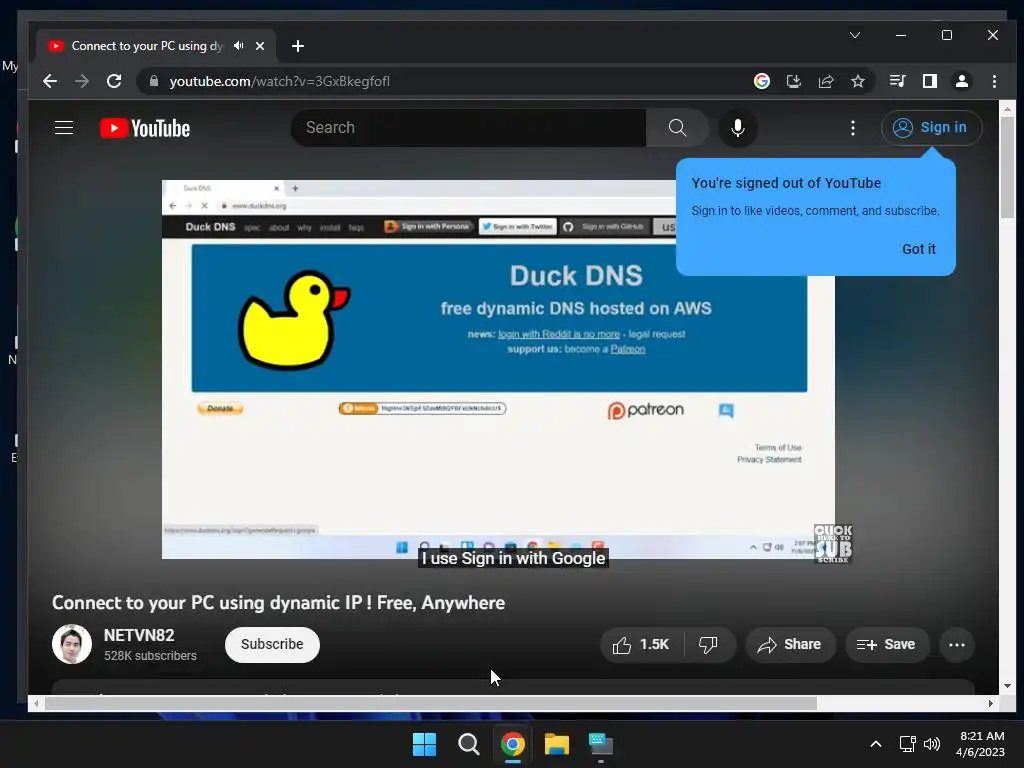The height and width of the screenshot is (768, 1024).
Task: Open the tab search chevron dropdown
Action: [x=855, y=35]
